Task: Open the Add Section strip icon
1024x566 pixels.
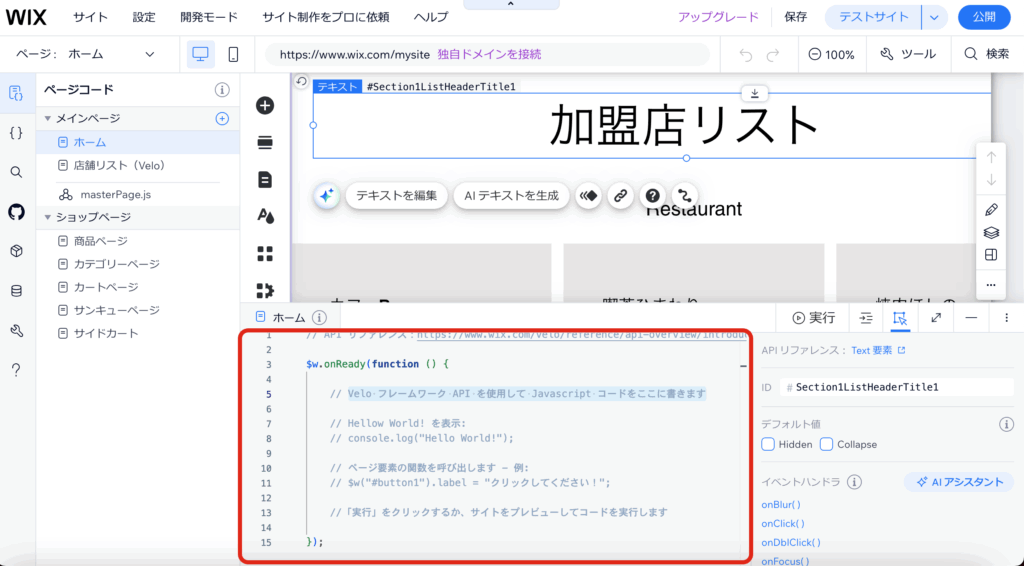Action: pos(265,142)
